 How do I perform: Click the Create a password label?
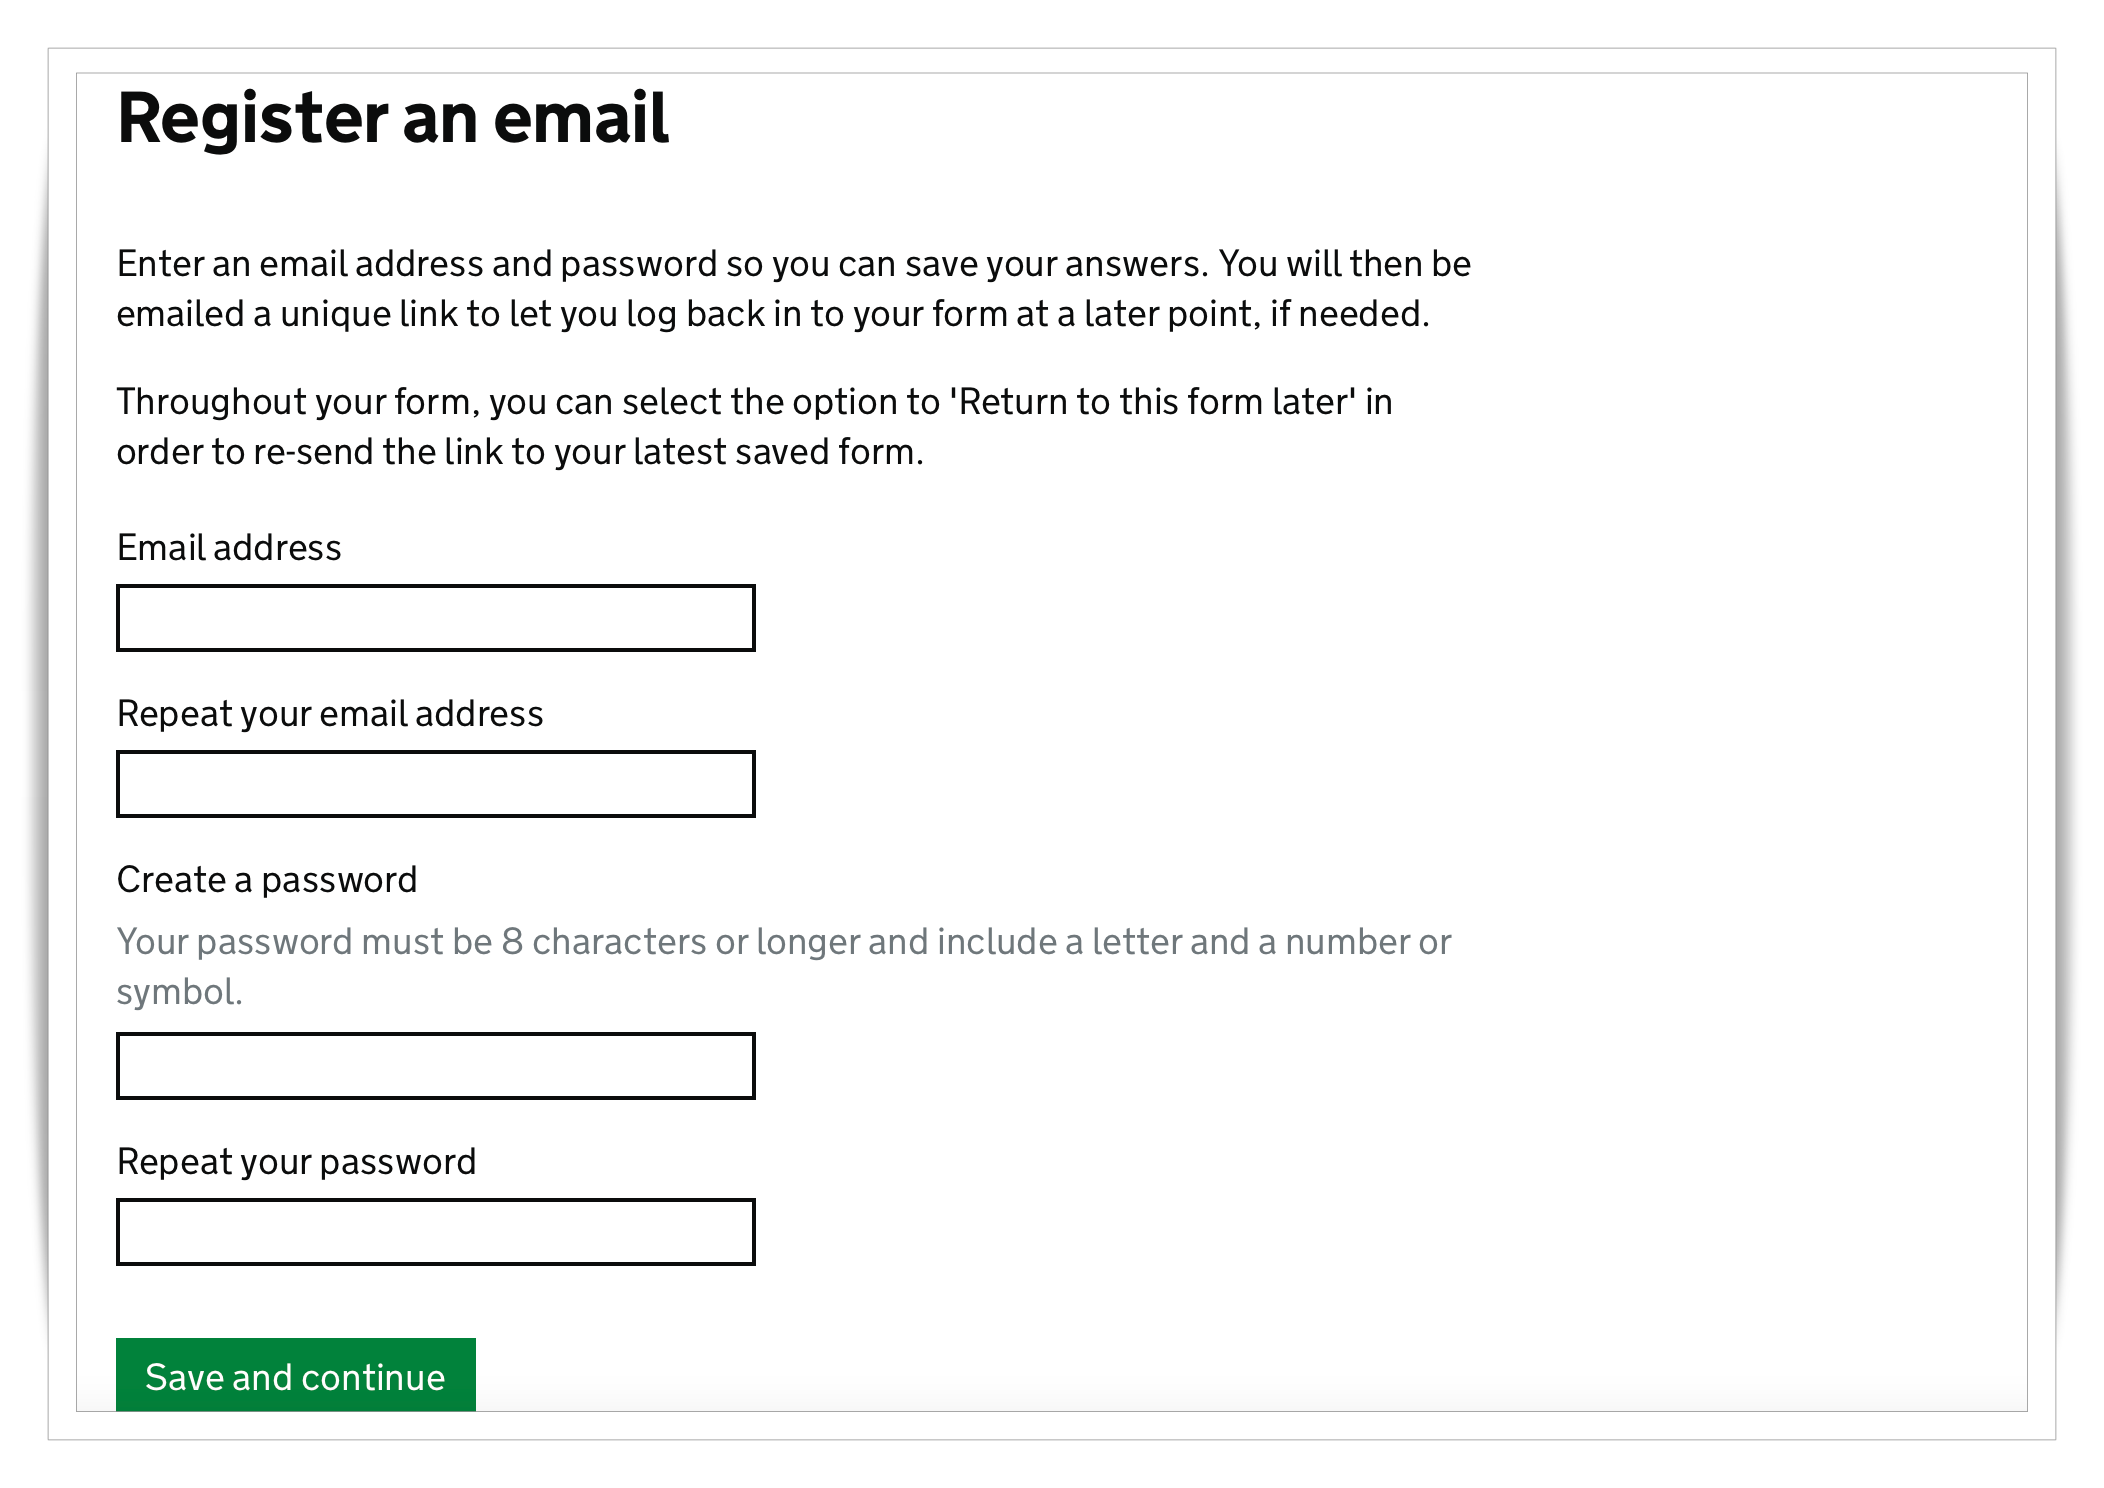[x=268, y=880]
